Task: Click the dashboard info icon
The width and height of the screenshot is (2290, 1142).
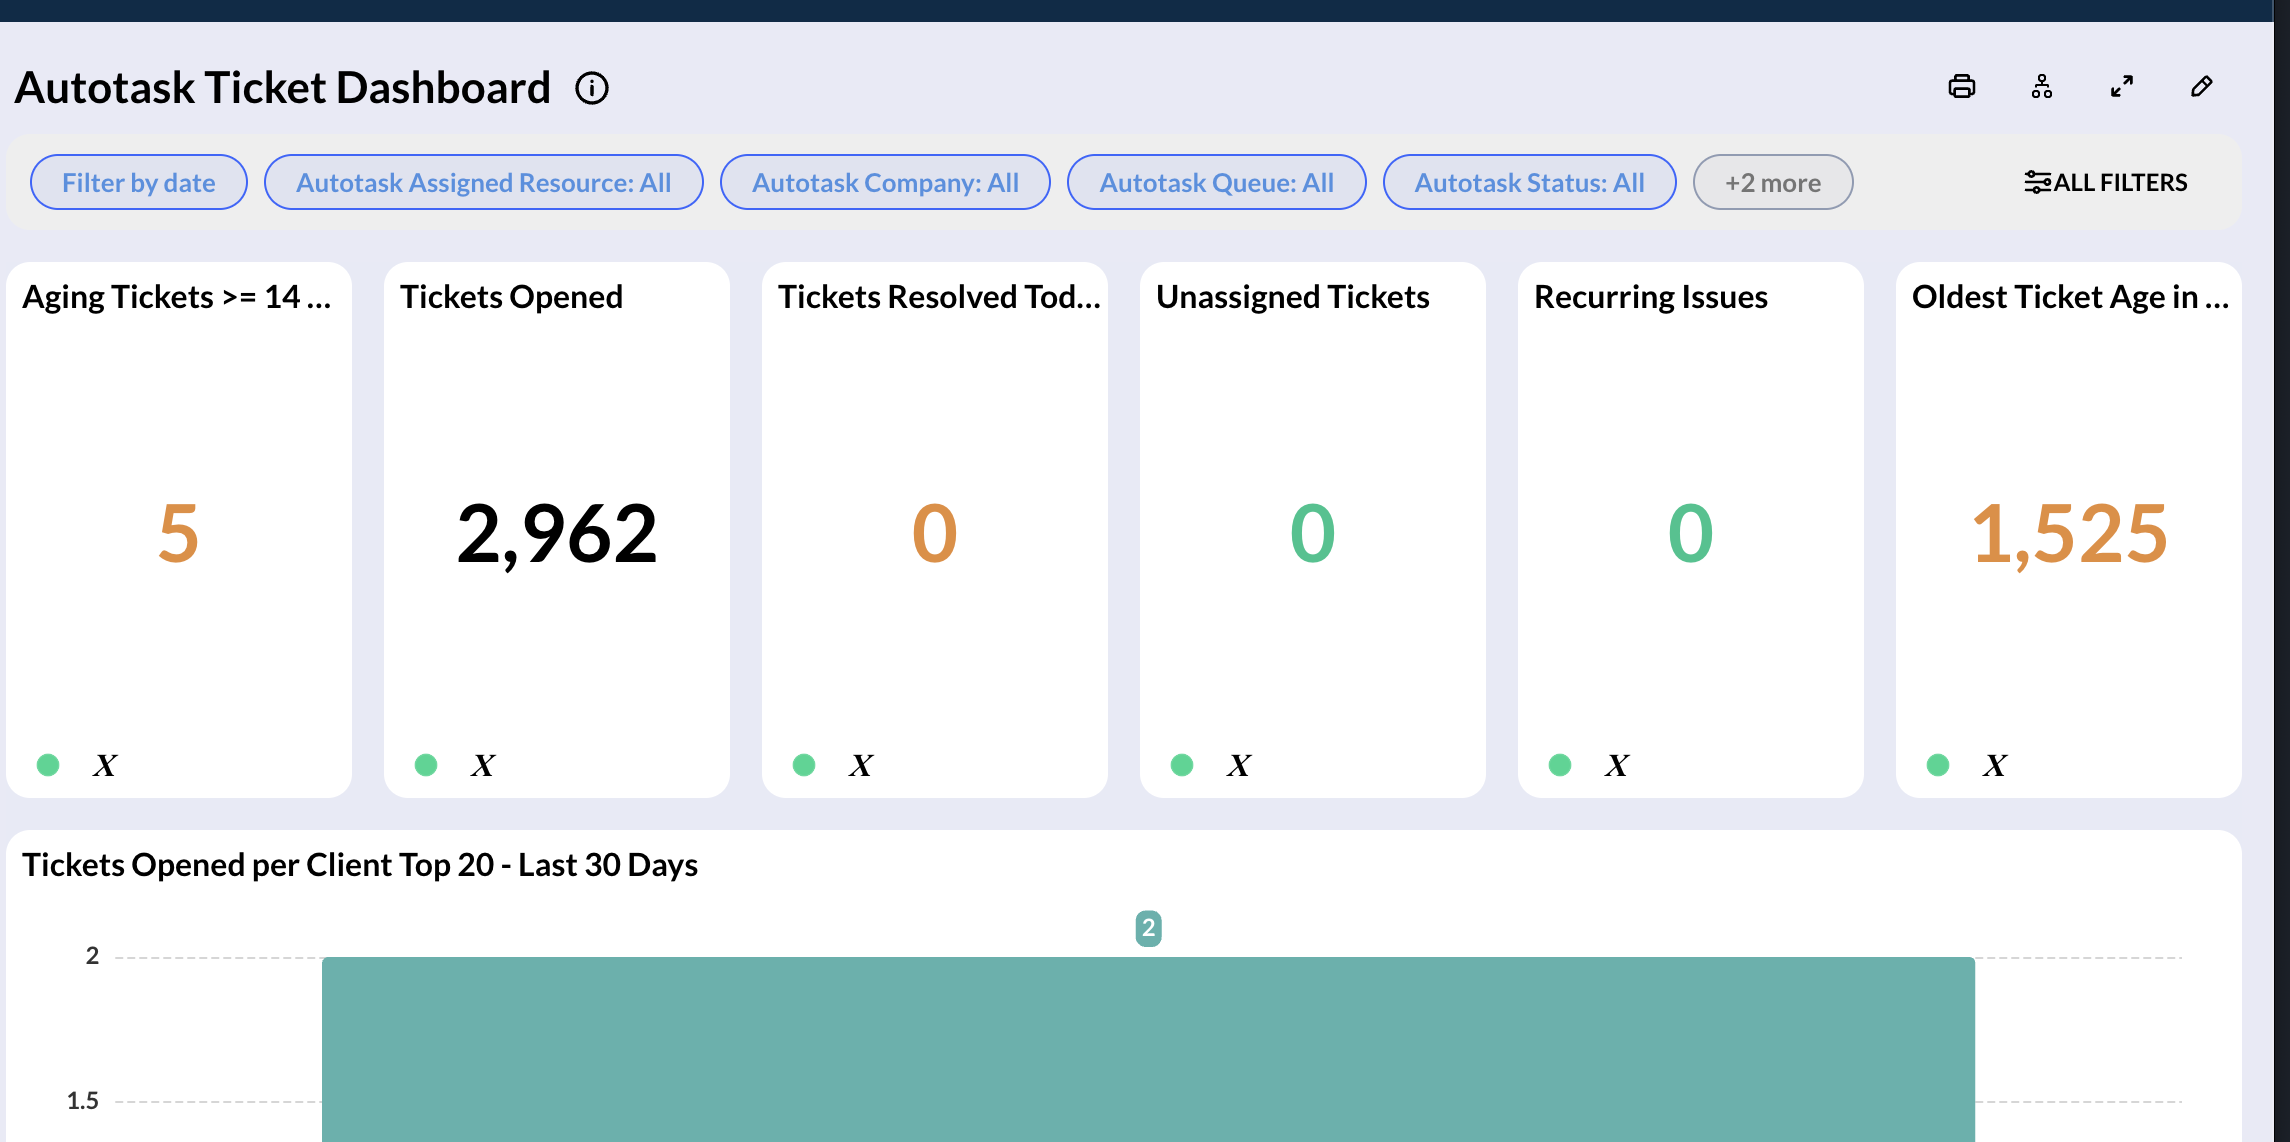Action: point(592,88)
